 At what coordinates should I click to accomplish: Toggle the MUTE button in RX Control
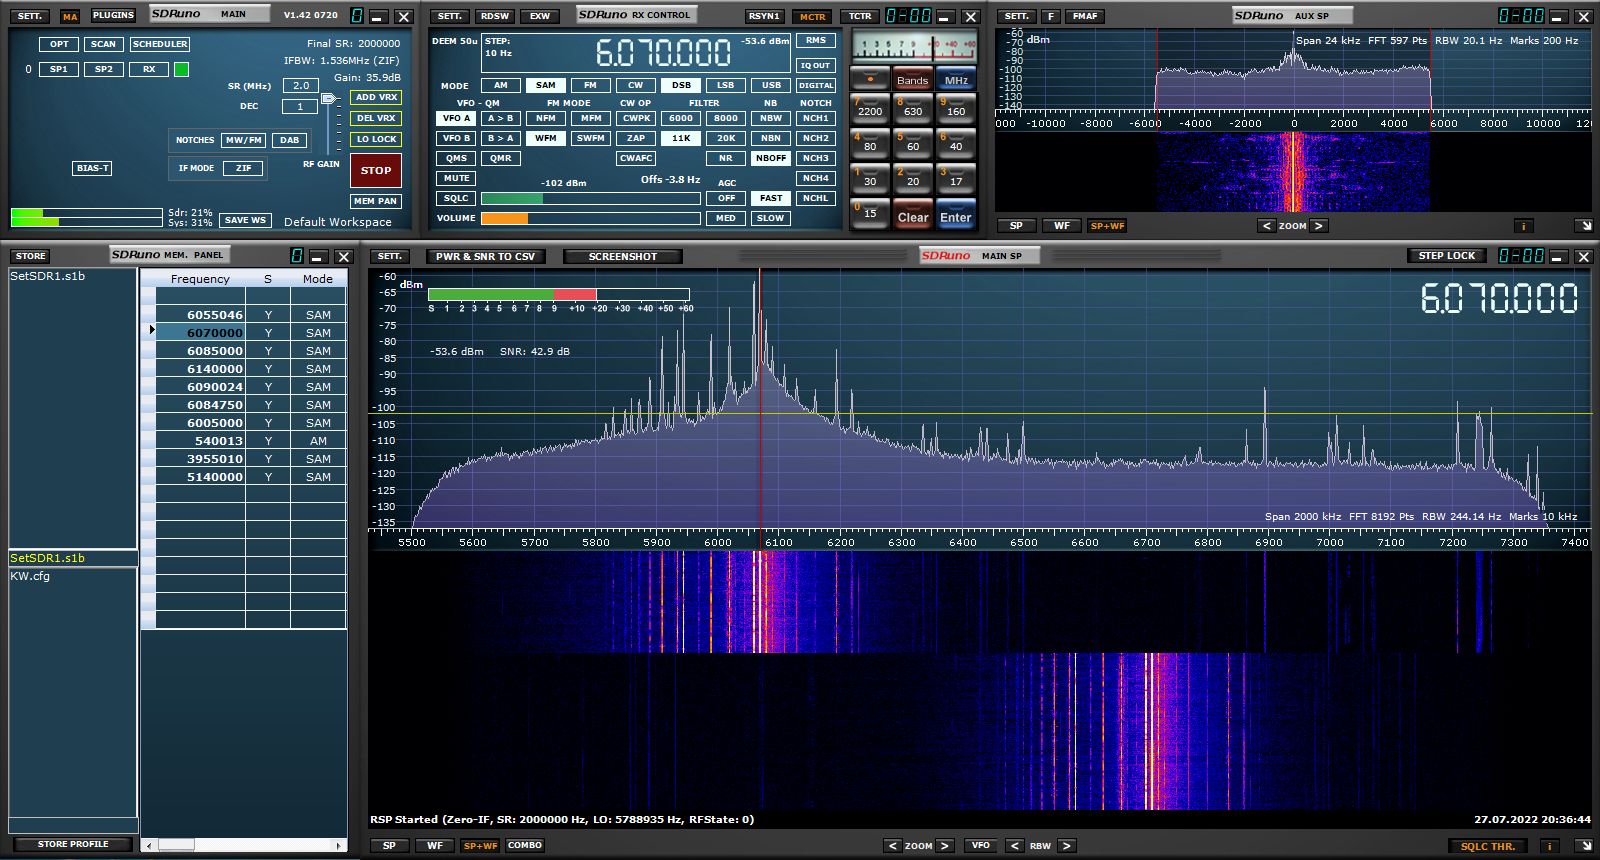(456, 178)
